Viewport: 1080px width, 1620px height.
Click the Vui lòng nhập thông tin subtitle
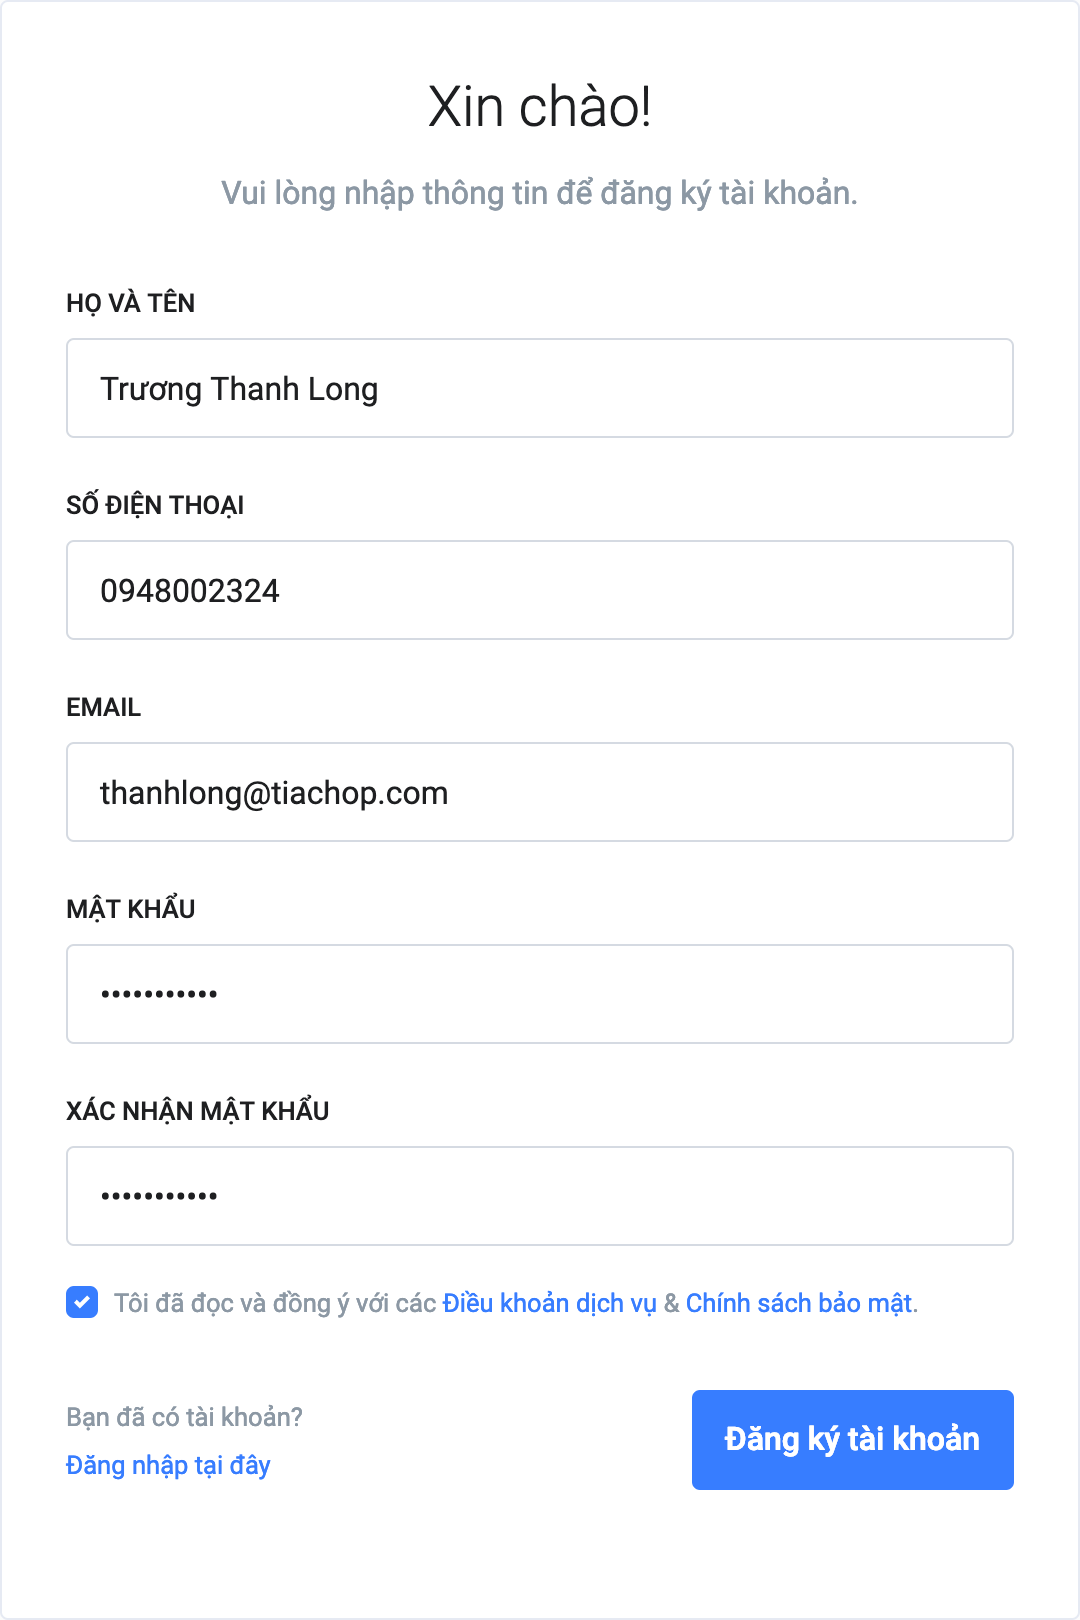click(540, 193)
